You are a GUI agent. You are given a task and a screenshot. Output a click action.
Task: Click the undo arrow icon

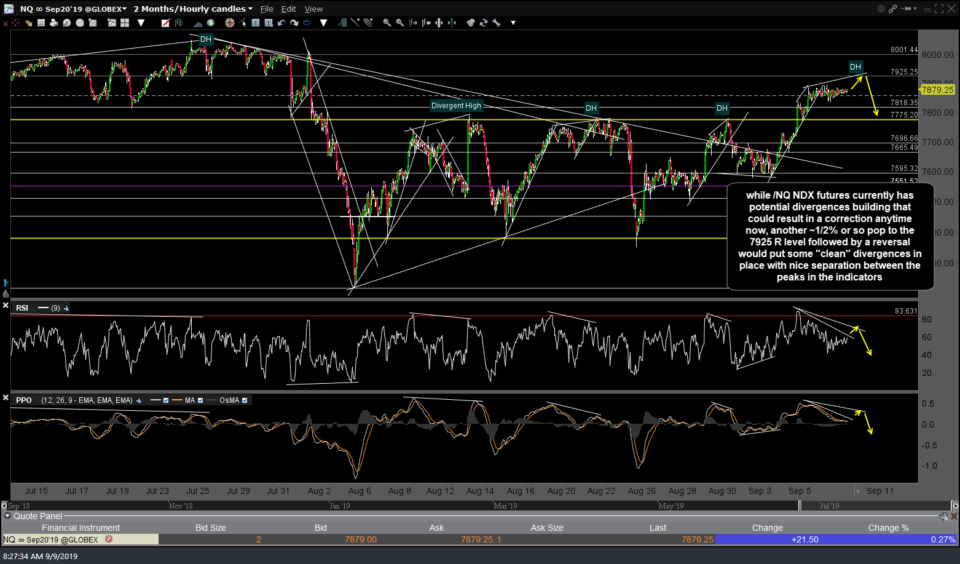282,23
